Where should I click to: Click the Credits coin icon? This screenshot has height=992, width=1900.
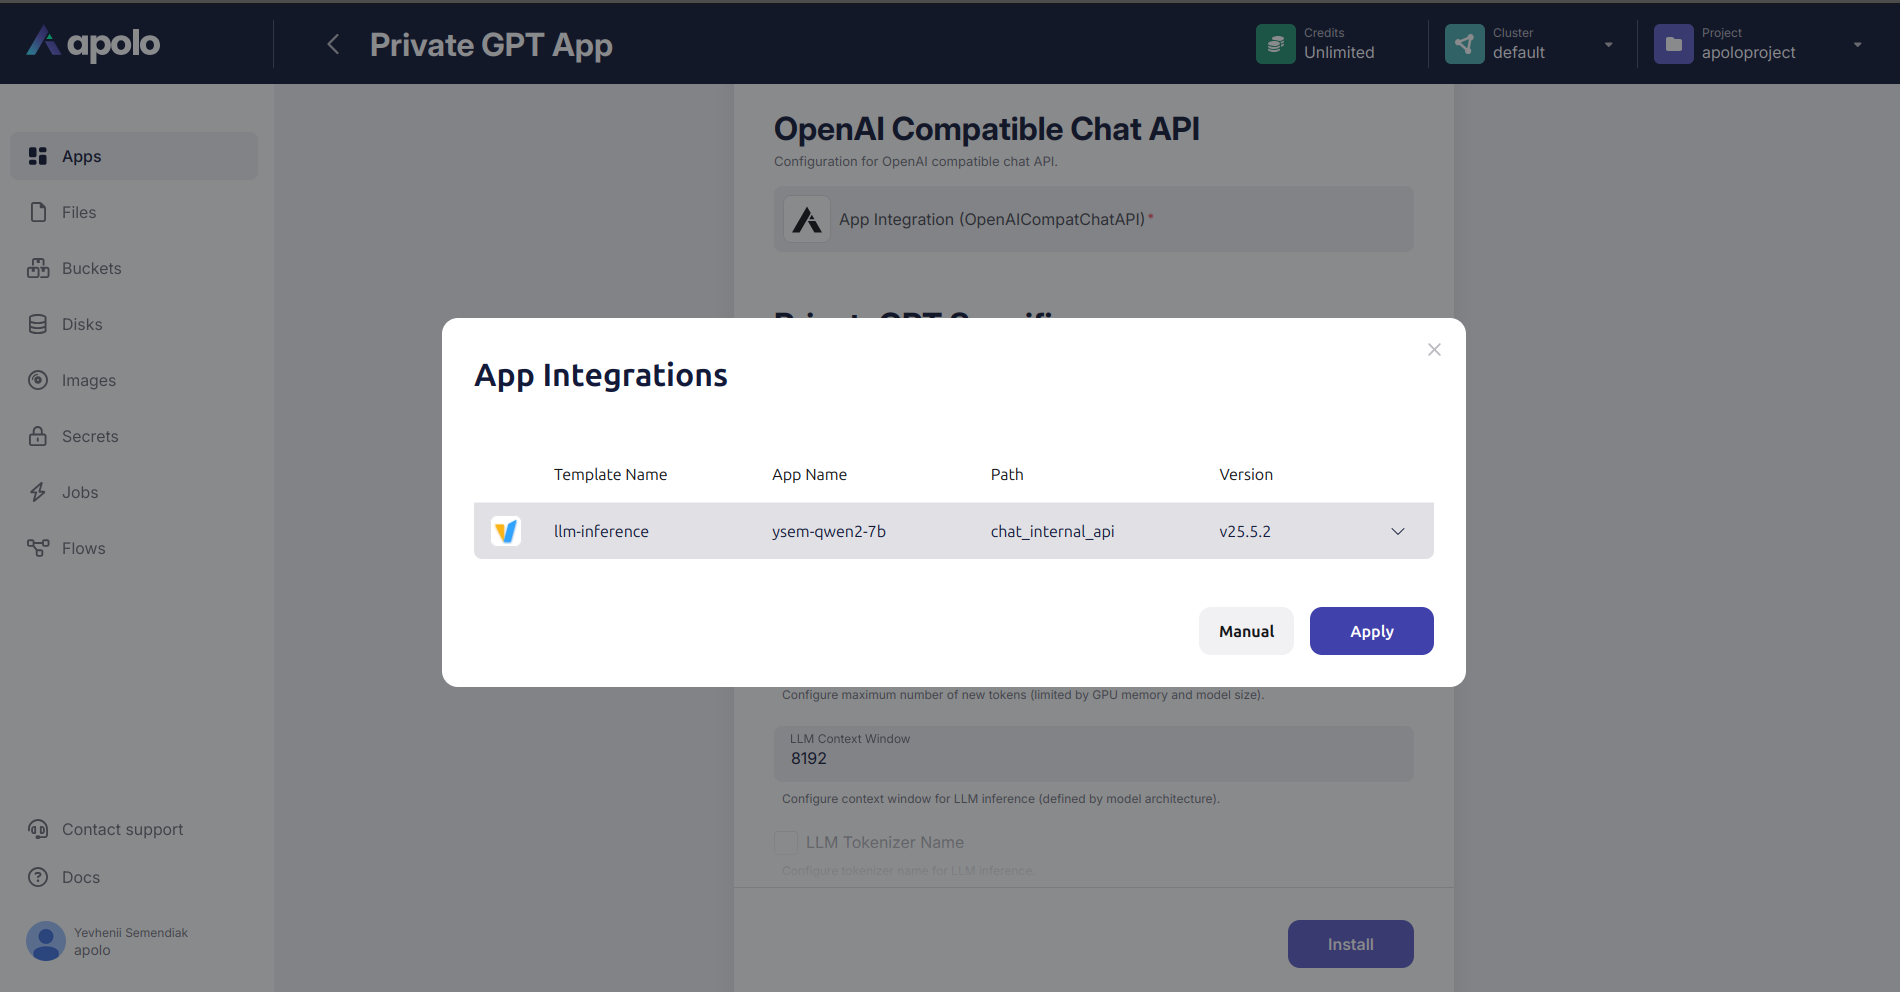tap(1275, 44)
